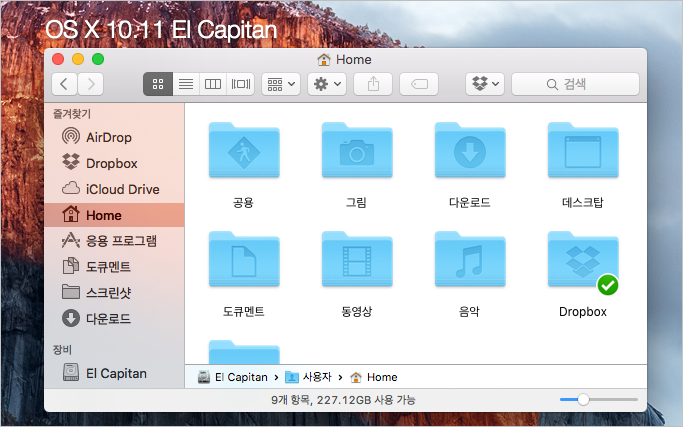Open the gear action menu
683x427 pixels.
pos(327,84)
